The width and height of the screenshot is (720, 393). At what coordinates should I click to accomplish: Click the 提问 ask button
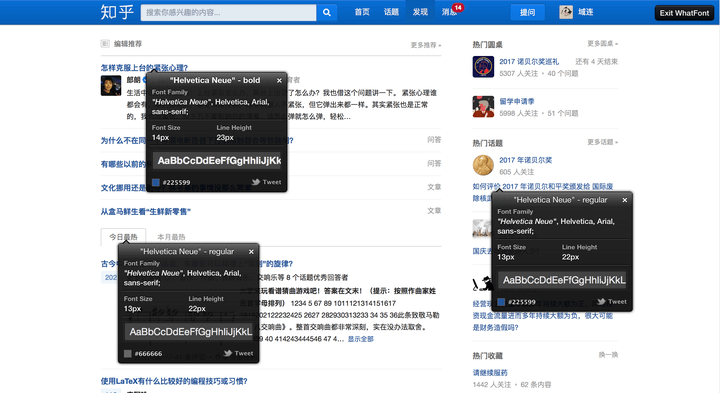(x=528, y=12)
